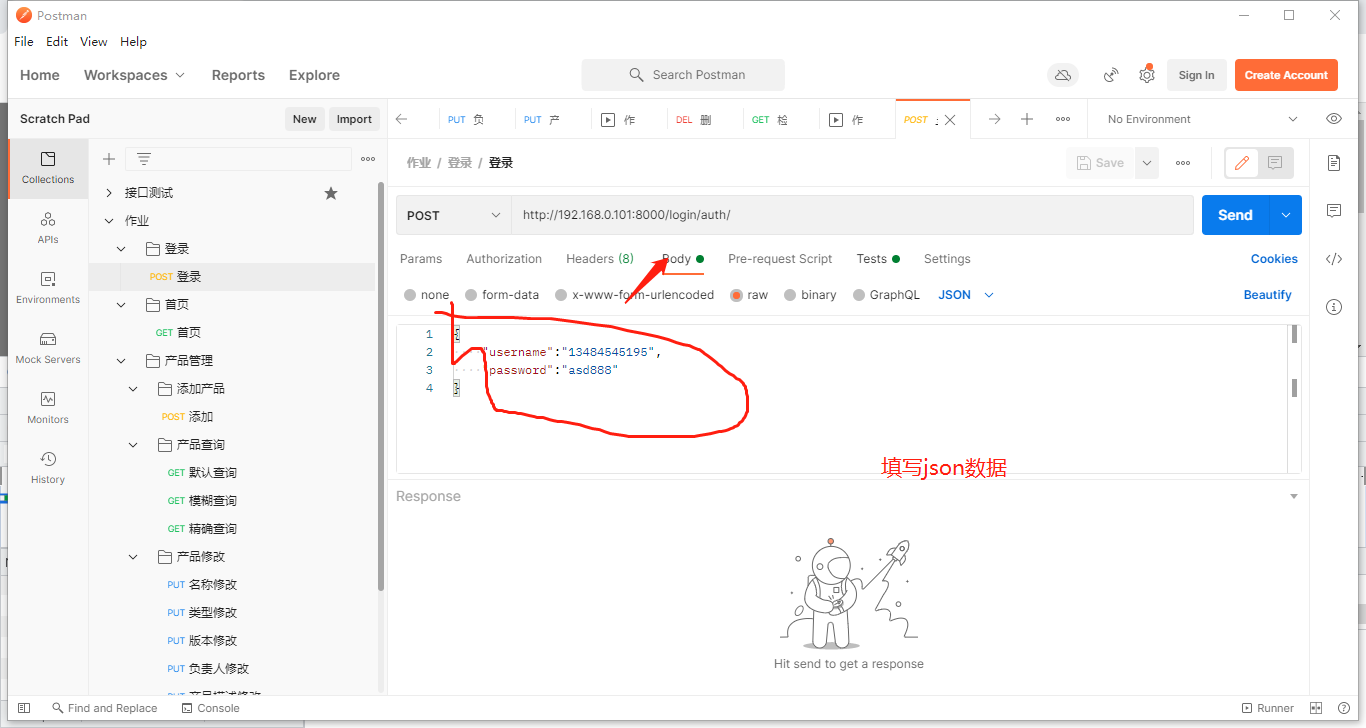Click the Beautify link
This screenshot has height=728, width=1366.
coord(1268,295)
